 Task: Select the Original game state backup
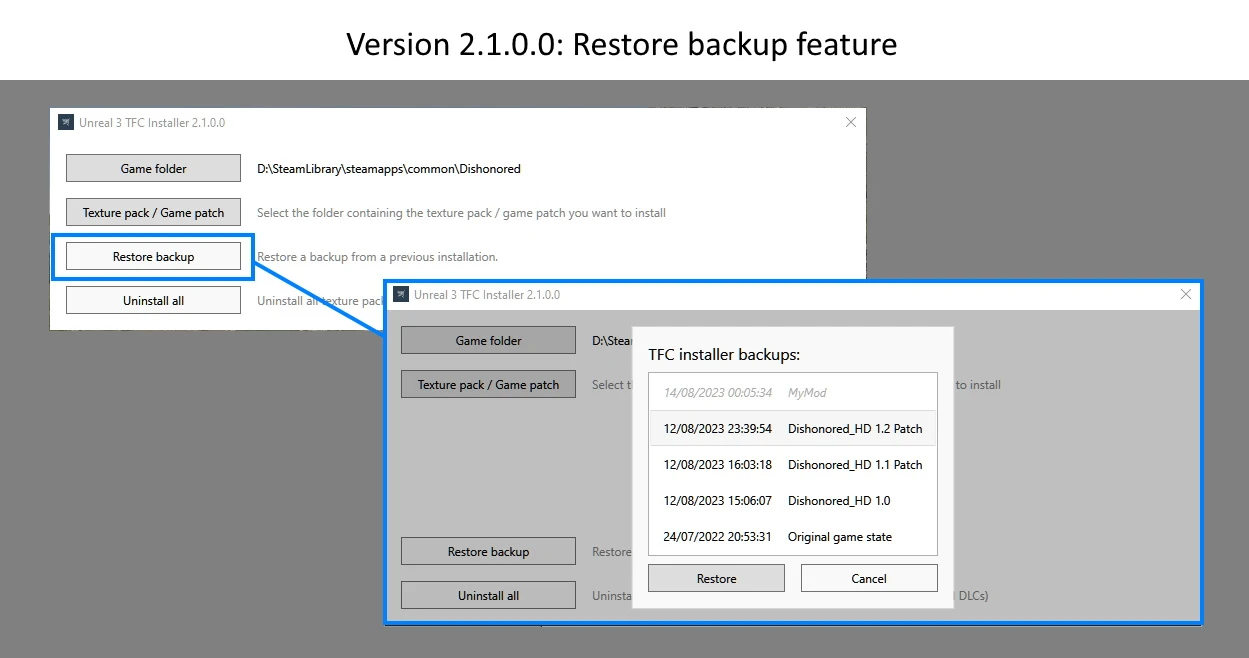click(x=792, y=537)
